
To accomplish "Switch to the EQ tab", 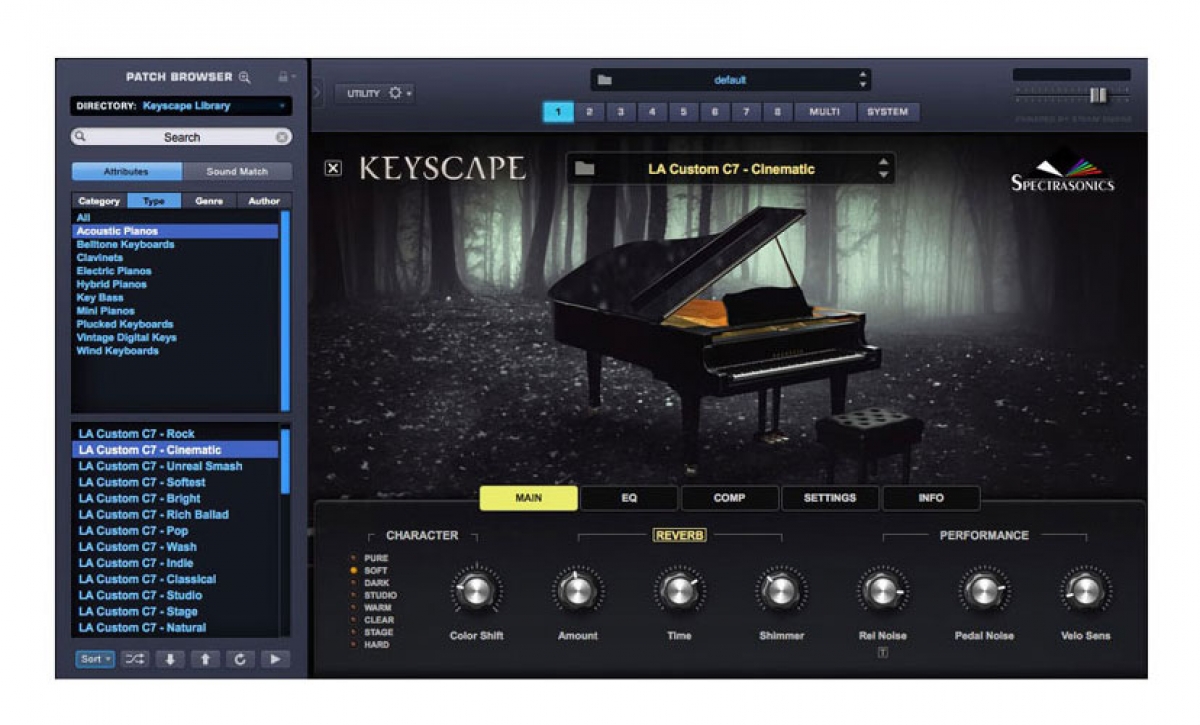I will pyautogui.click(x=629, y=498).
